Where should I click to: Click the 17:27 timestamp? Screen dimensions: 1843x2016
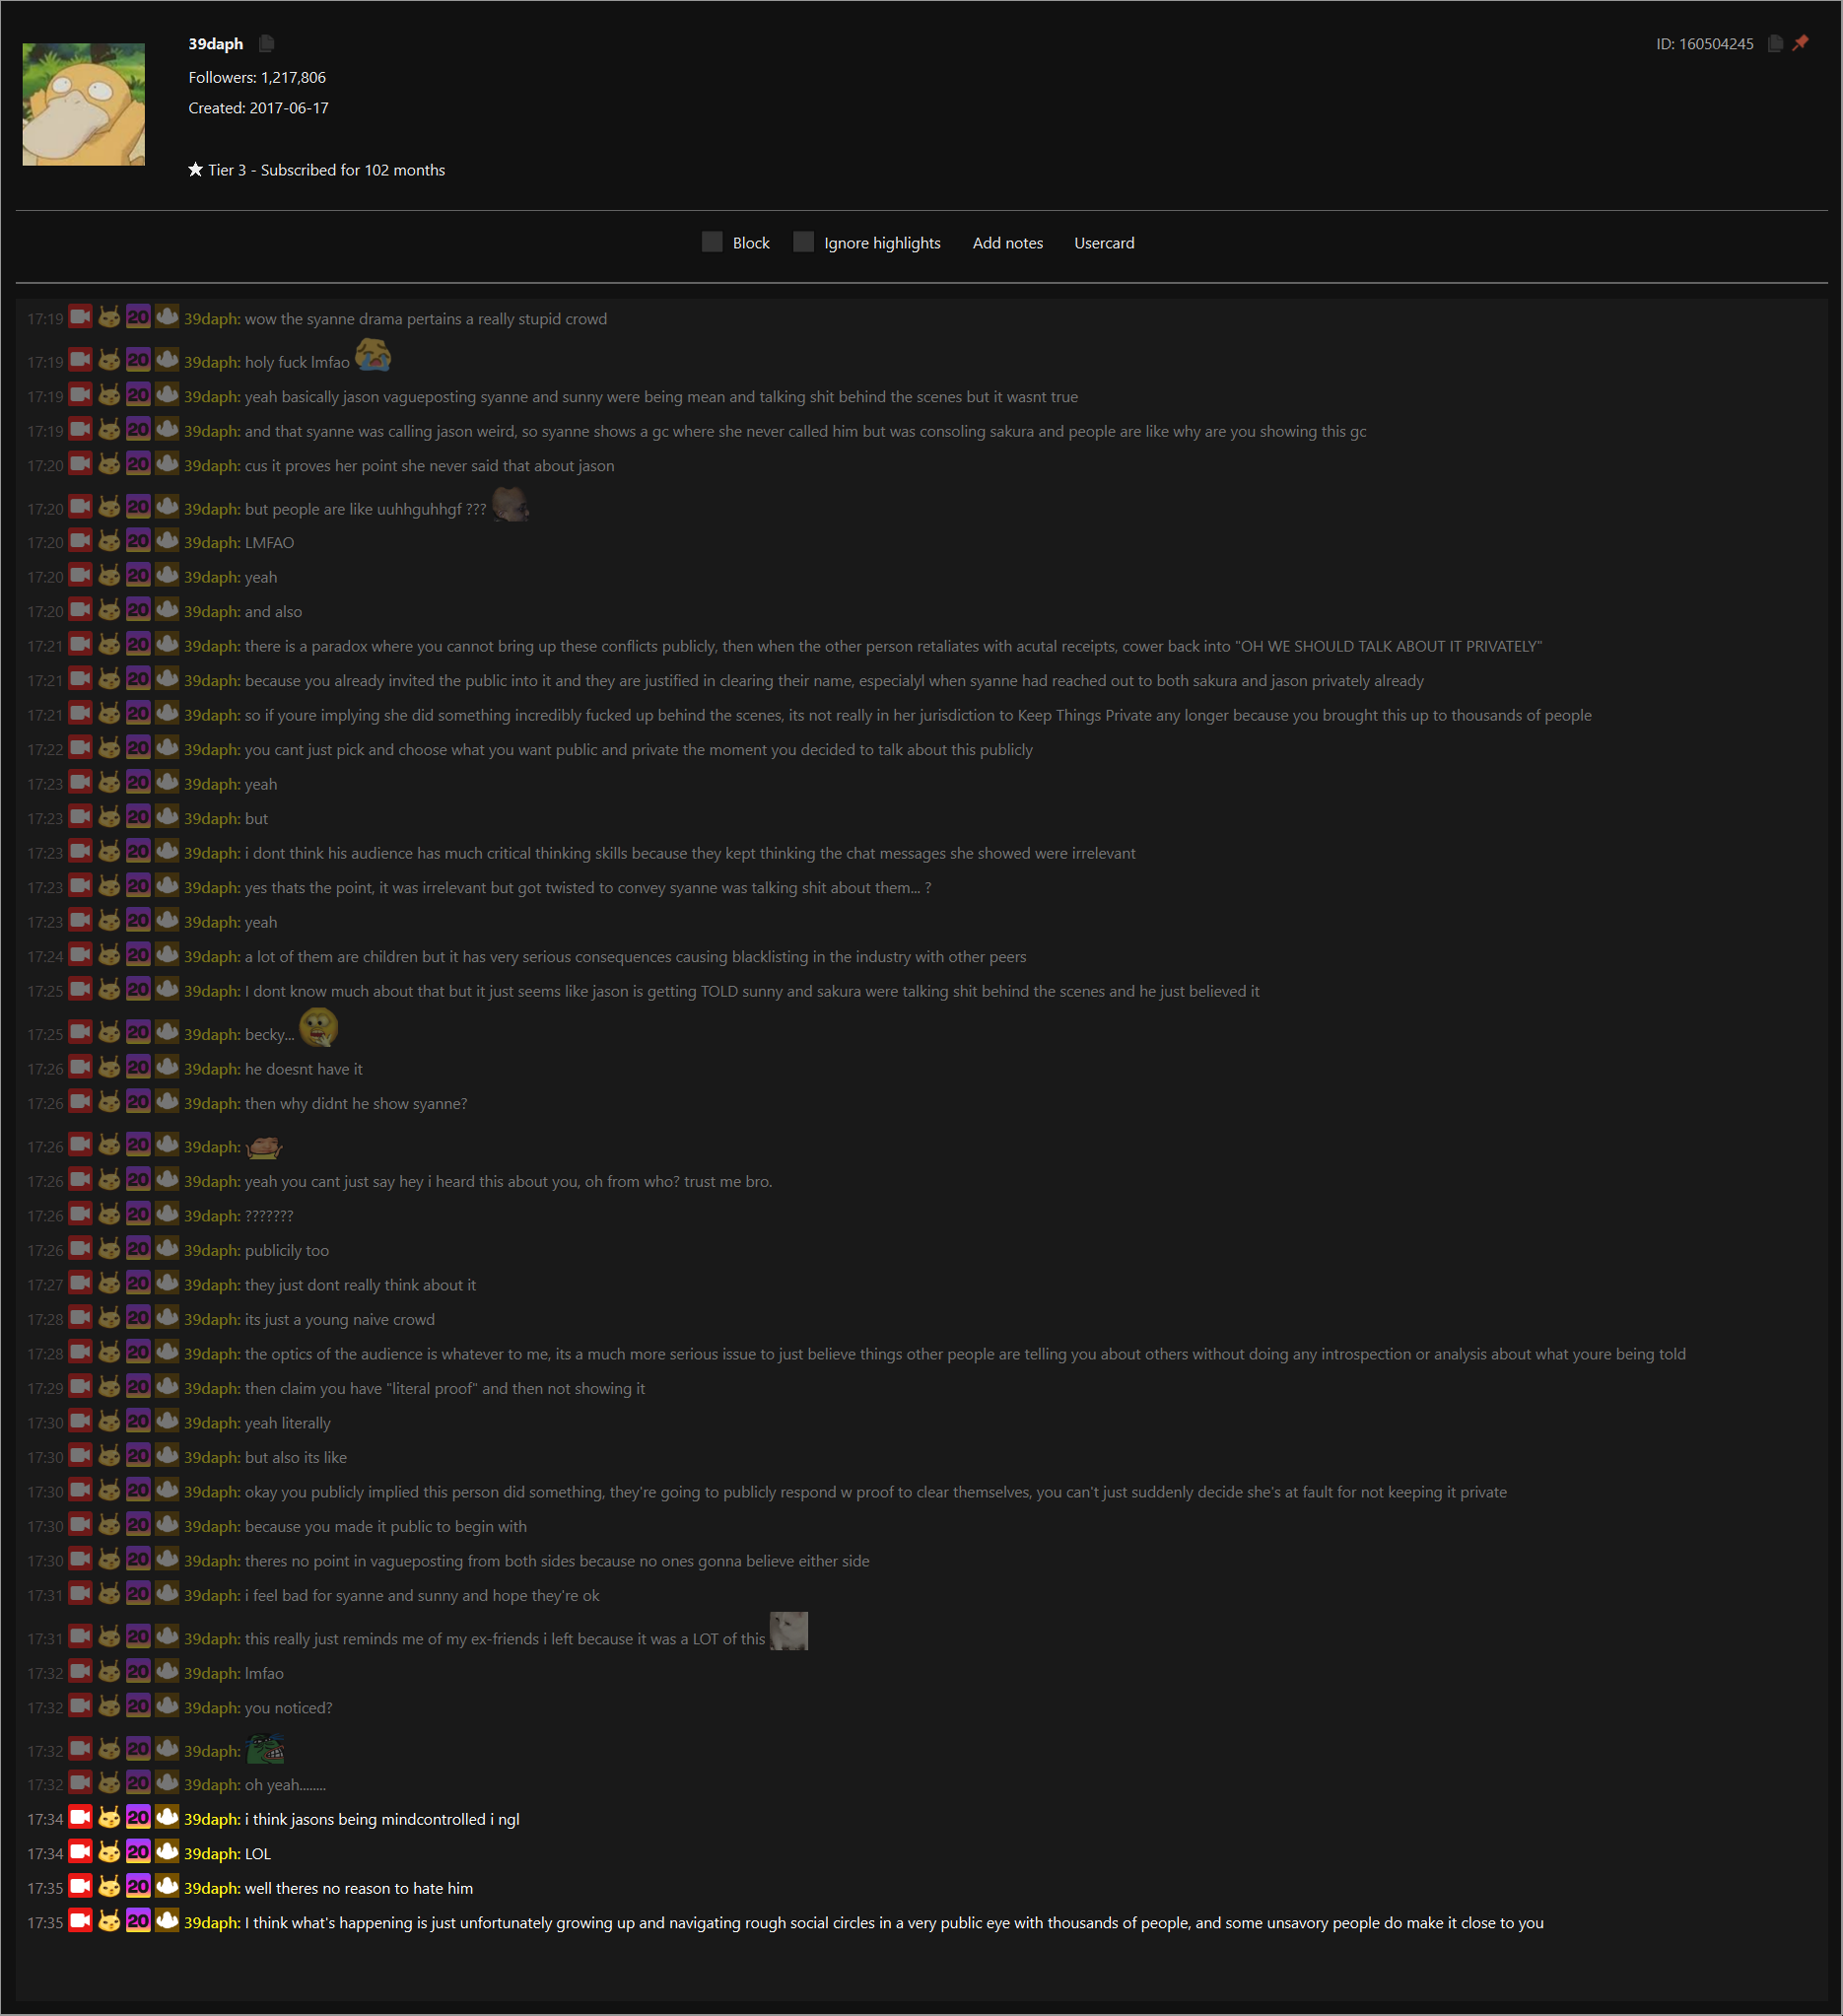tap(45, 1285)
